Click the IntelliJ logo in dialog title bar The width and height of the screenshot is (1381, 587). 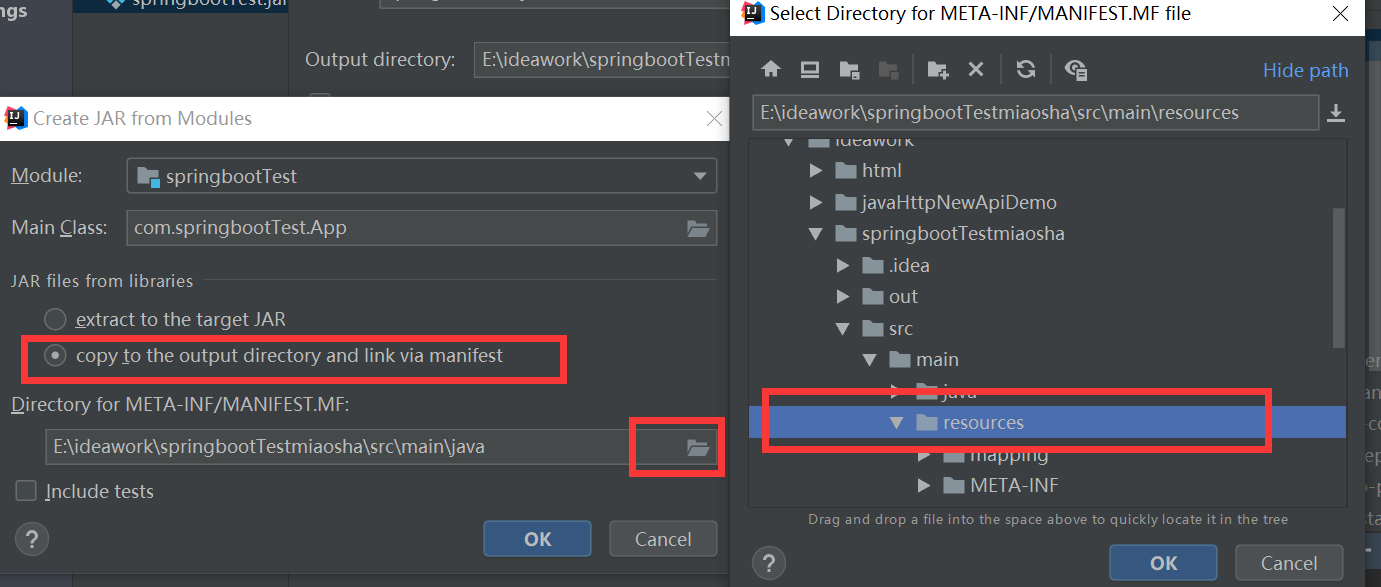(x=753, y=14)
